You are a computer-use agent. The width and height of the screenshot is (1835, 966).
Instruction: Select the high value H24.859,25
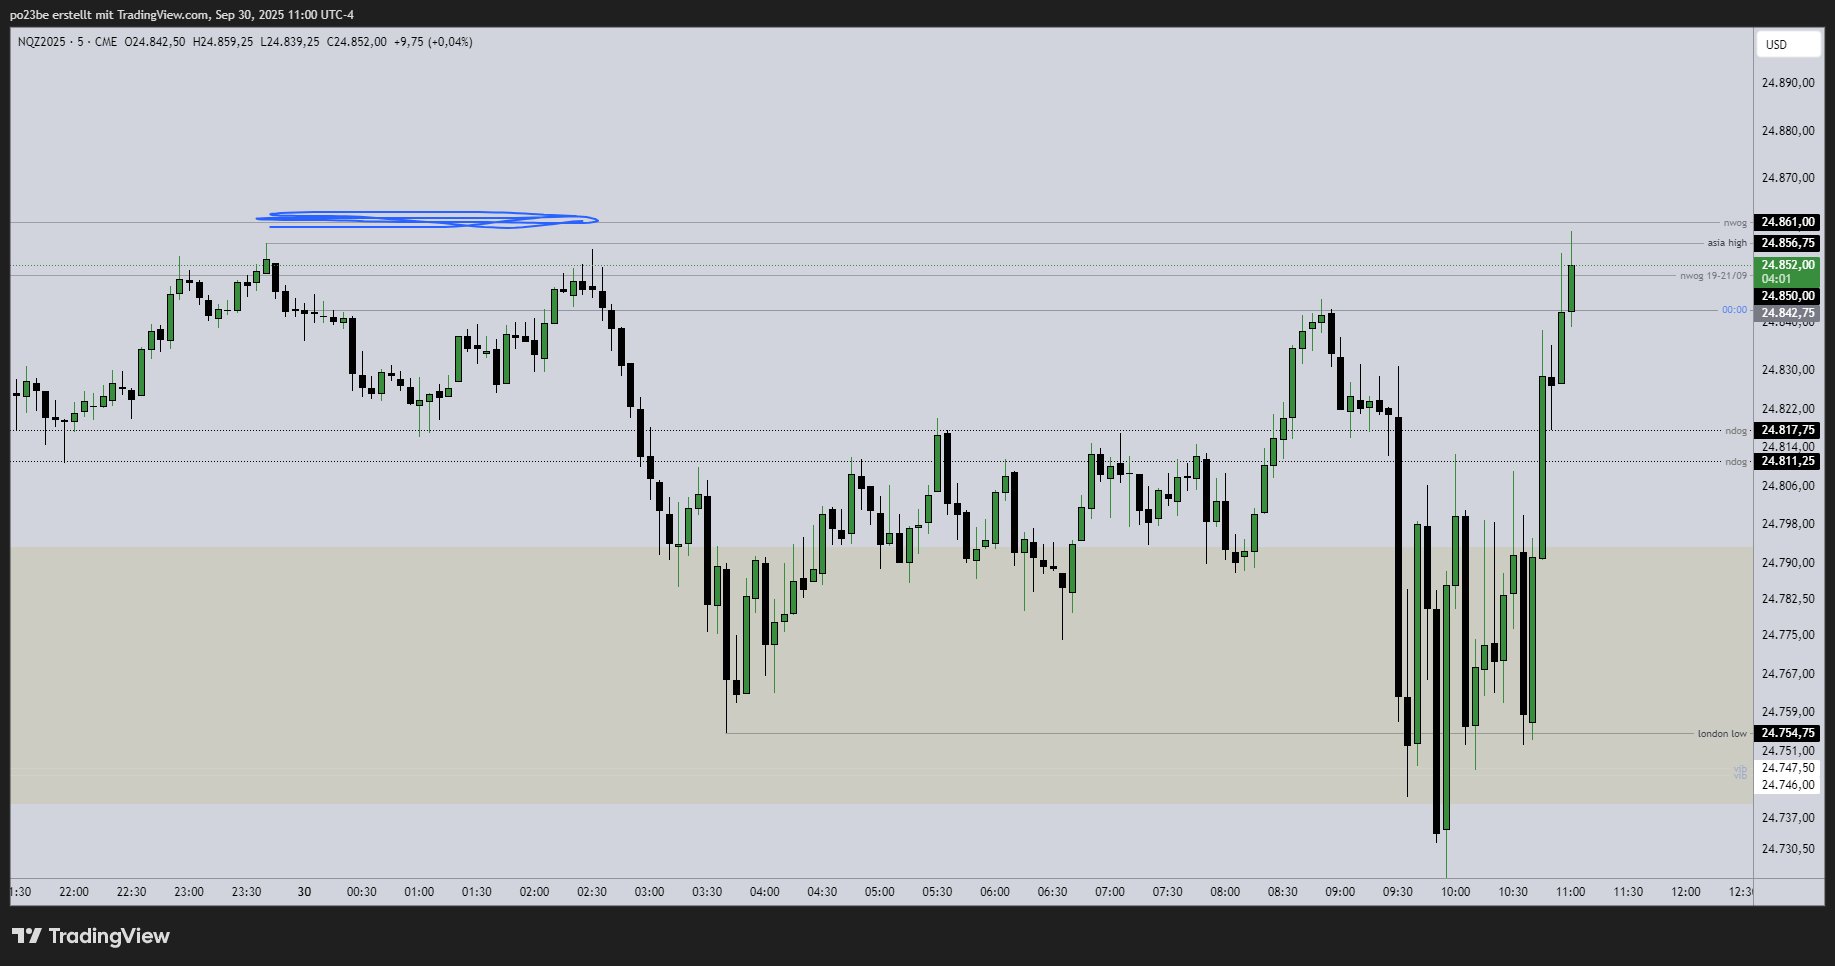click(x=223, y=42)
